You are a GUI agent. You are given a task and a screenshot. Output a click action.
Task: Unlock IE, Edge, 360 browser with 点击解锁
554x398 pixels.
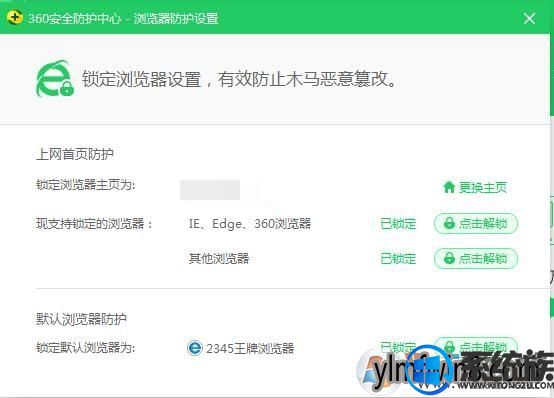pos(476,223)
